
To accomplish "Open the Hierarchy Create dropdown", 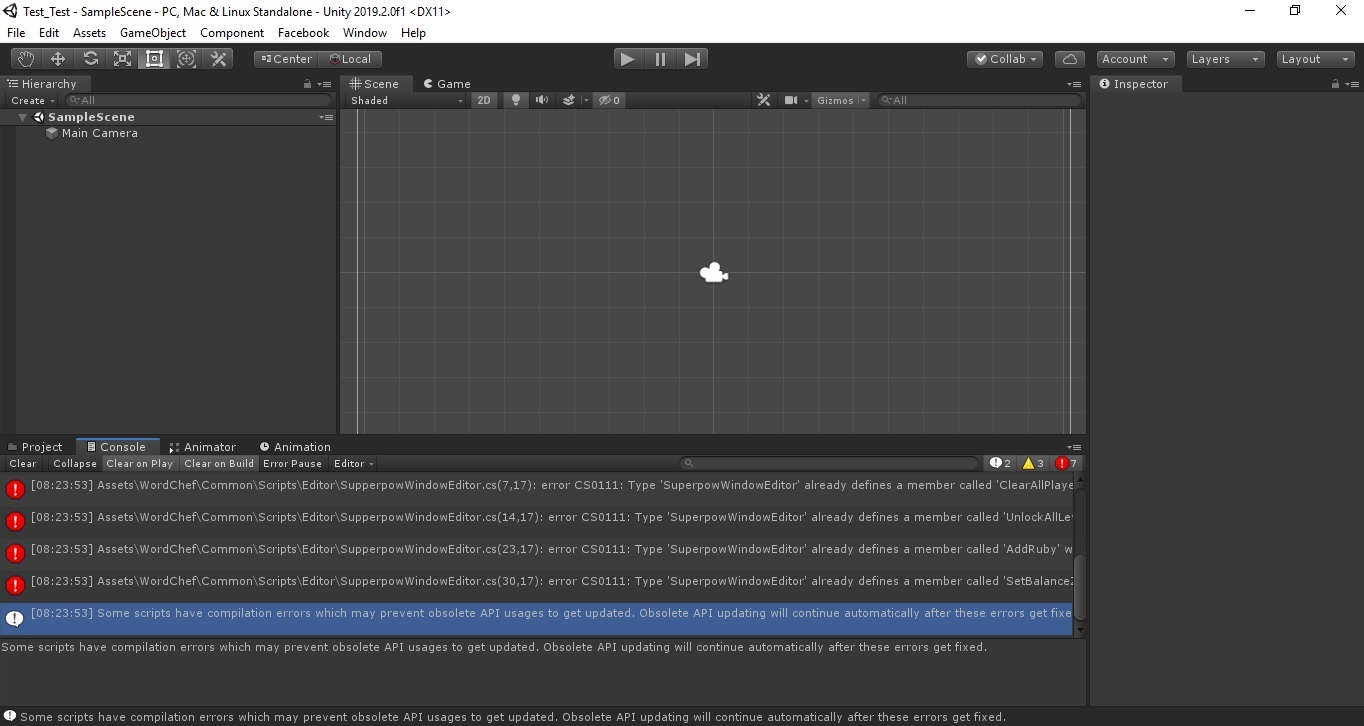I will pos(32,100).
